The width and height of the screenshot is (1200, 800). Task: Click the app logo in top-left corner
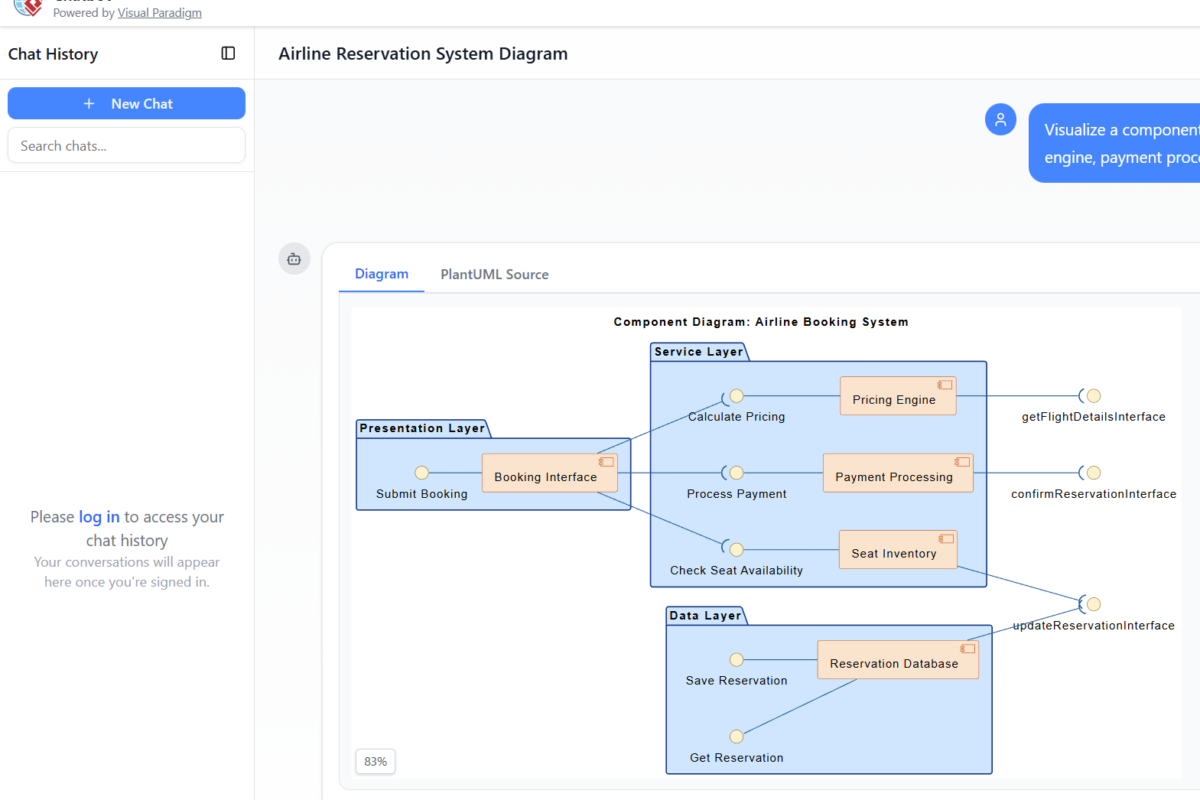(29, 7)
